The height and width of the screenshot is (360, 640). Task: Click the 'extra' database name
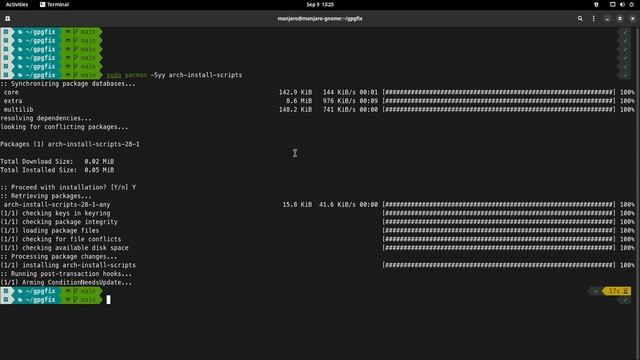click(x=13, y=101)
